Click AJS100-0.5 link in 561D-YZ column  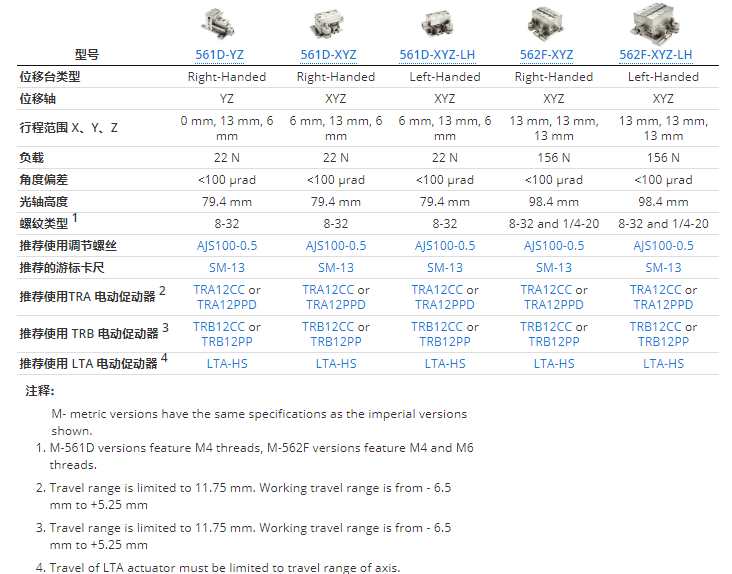[x=227, y=246]
